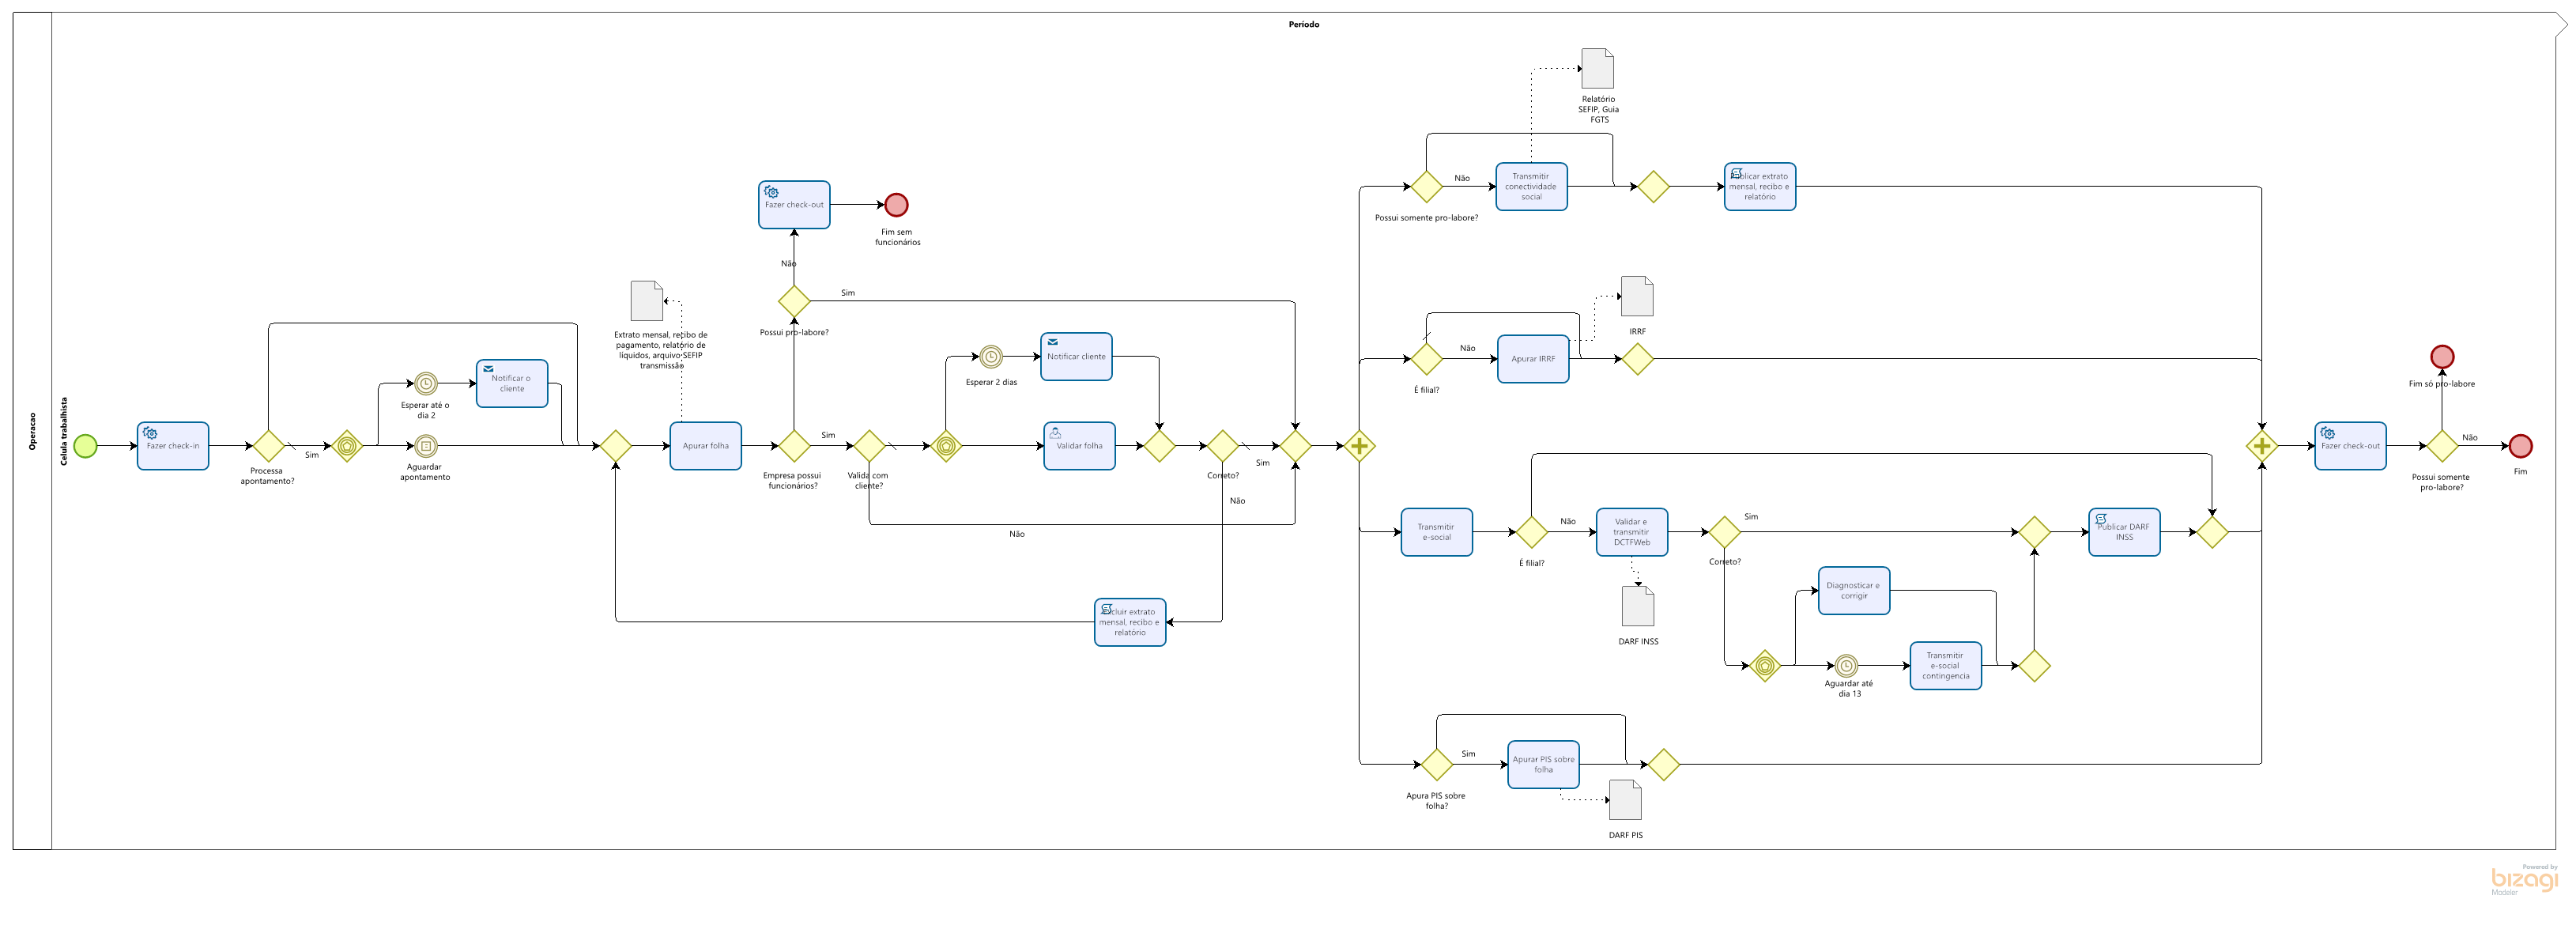Select the 'Esperar 2 dias' timer event
The width and height of the screenshot is (2576, 952).
click(x=991, y=357)
